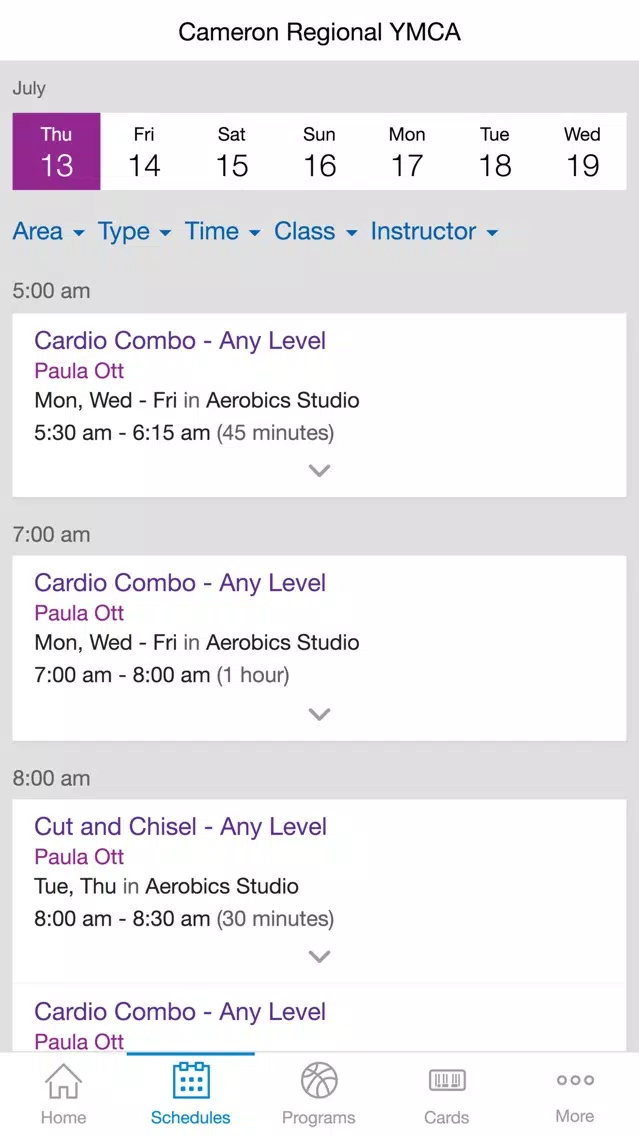Tap the Schedules calendar icon
This screenshot has height=1136, width=639.
tap(191, 1080)
